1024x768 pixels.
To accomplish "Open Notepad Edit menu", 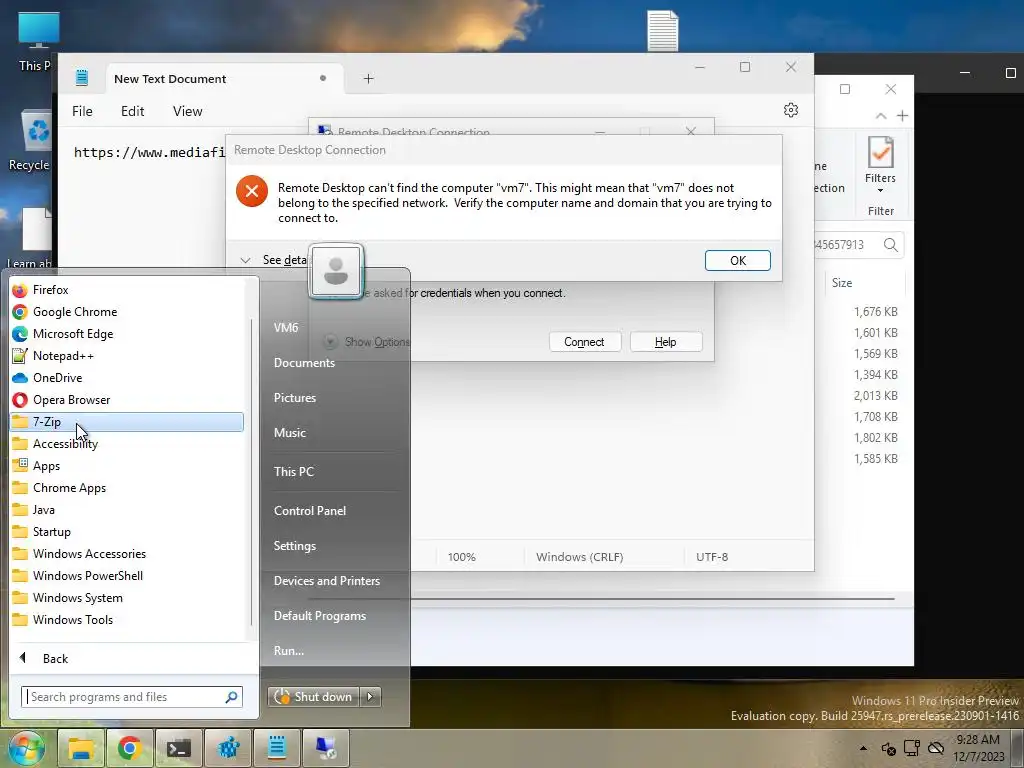I will 133,111.
